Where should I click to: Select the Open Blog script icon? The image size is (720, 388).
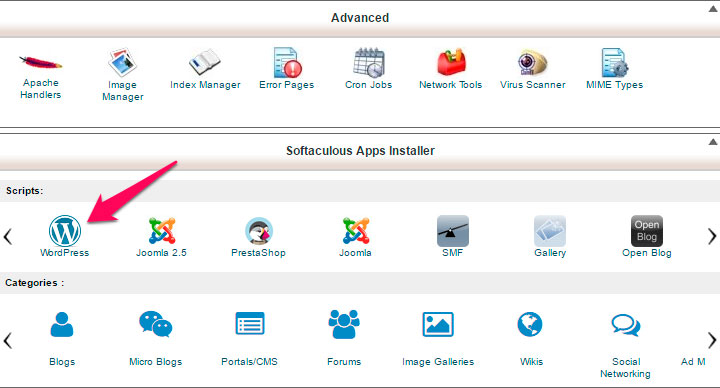[x=647, y=231]
